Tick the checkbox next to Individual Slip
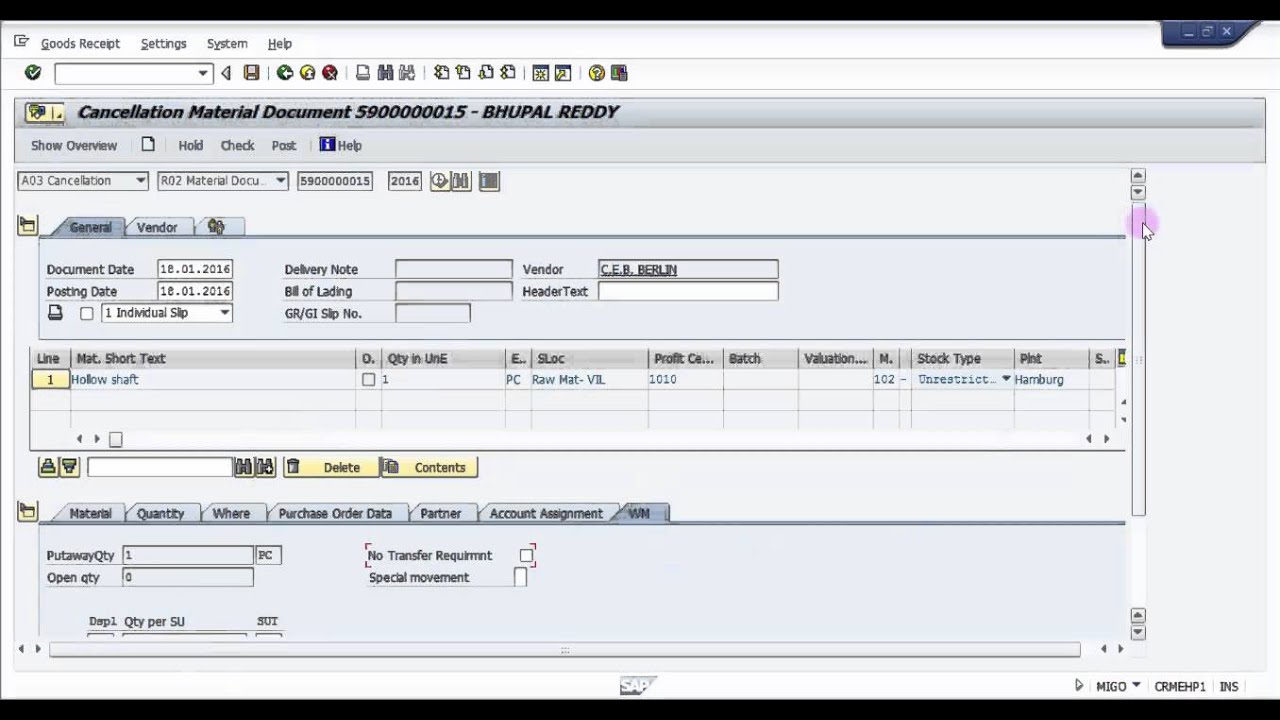Viewport: 1280px width, 720px height. click(87, 313)
